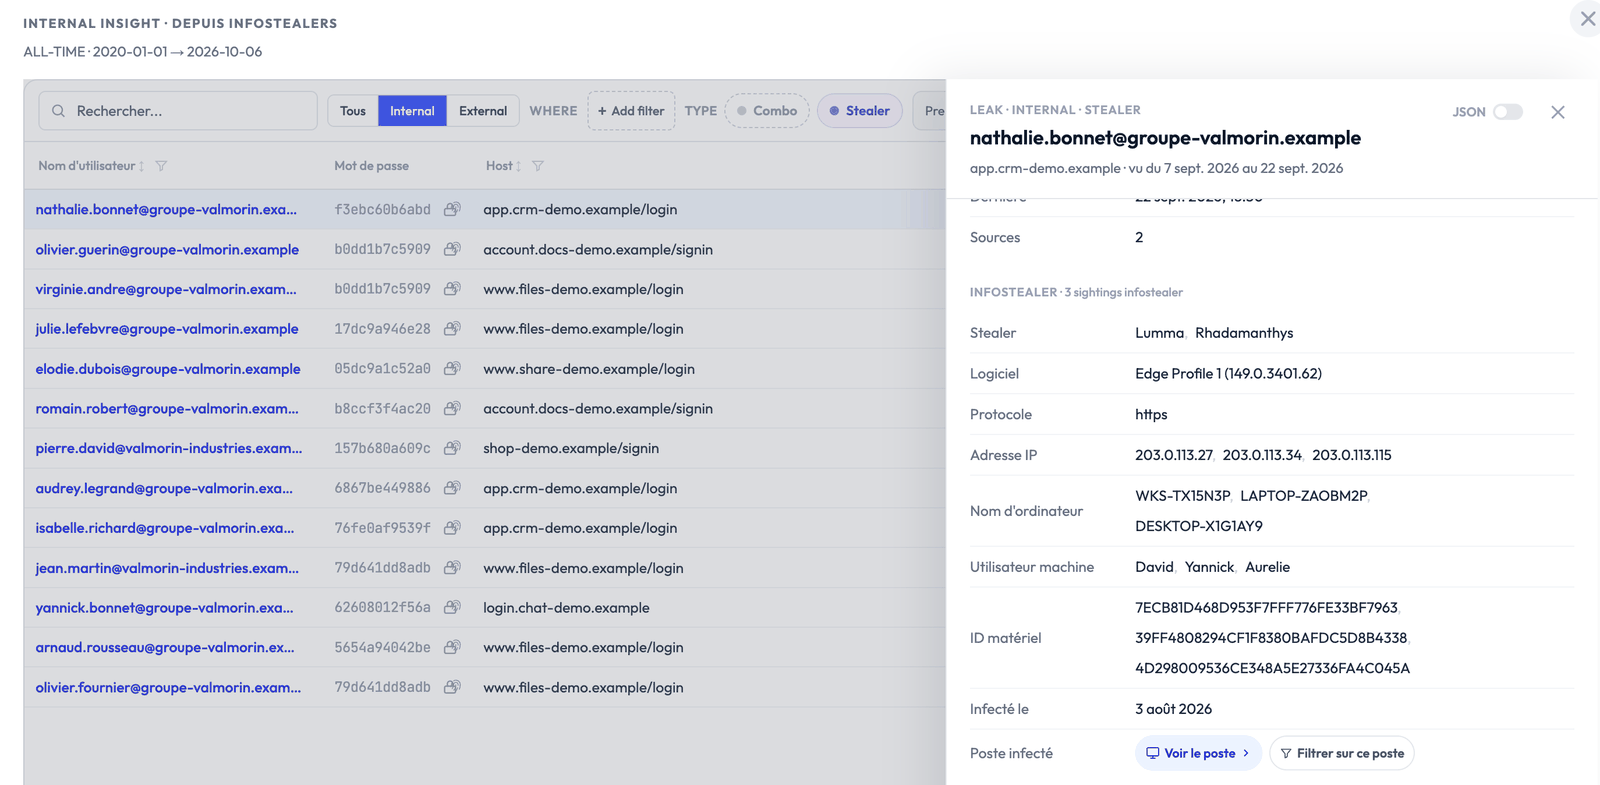The height and width of the screenshot is (785, 1600).
Task: Focus the Rechercher search field
Action: (178, 111)
